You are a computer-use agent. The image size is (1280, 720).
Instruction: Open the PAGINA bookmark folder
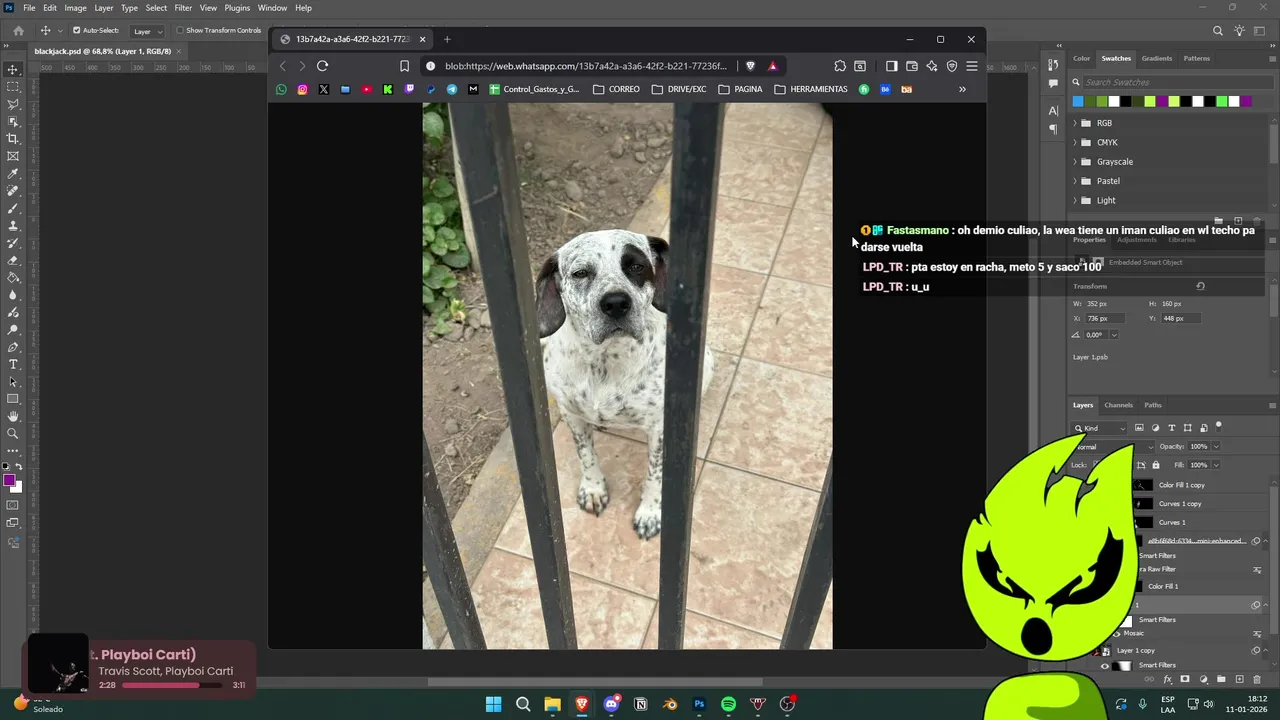(740, 89)
